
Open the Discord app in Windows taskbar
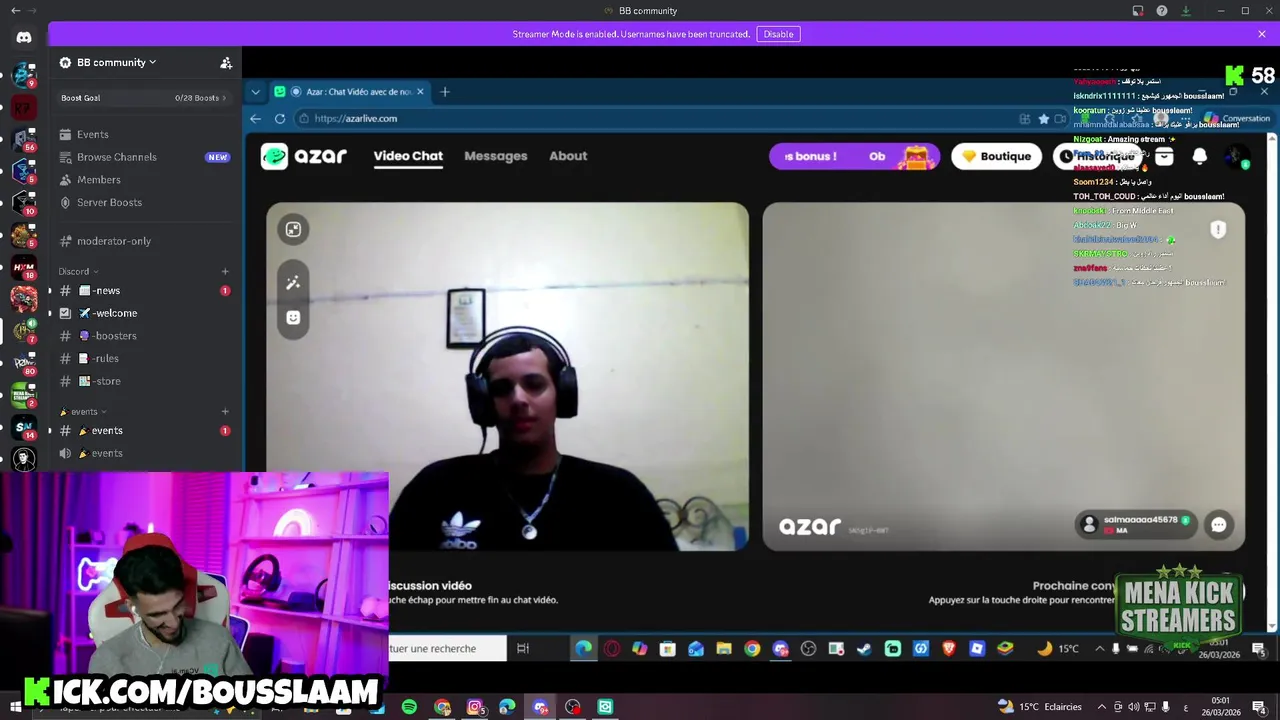pos(540,707)
